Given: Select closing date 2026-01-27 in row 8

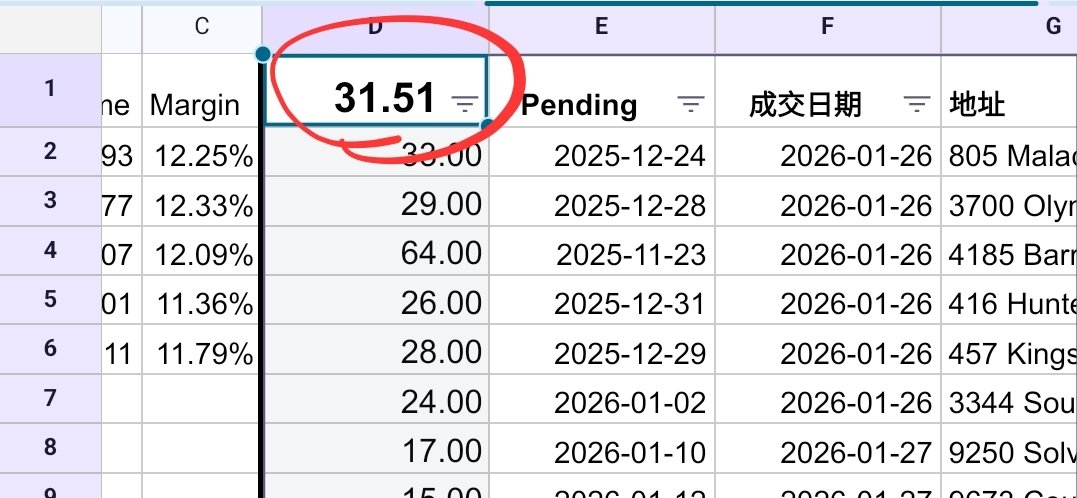Looking at the screenshot, I should (x=828, y=448).
